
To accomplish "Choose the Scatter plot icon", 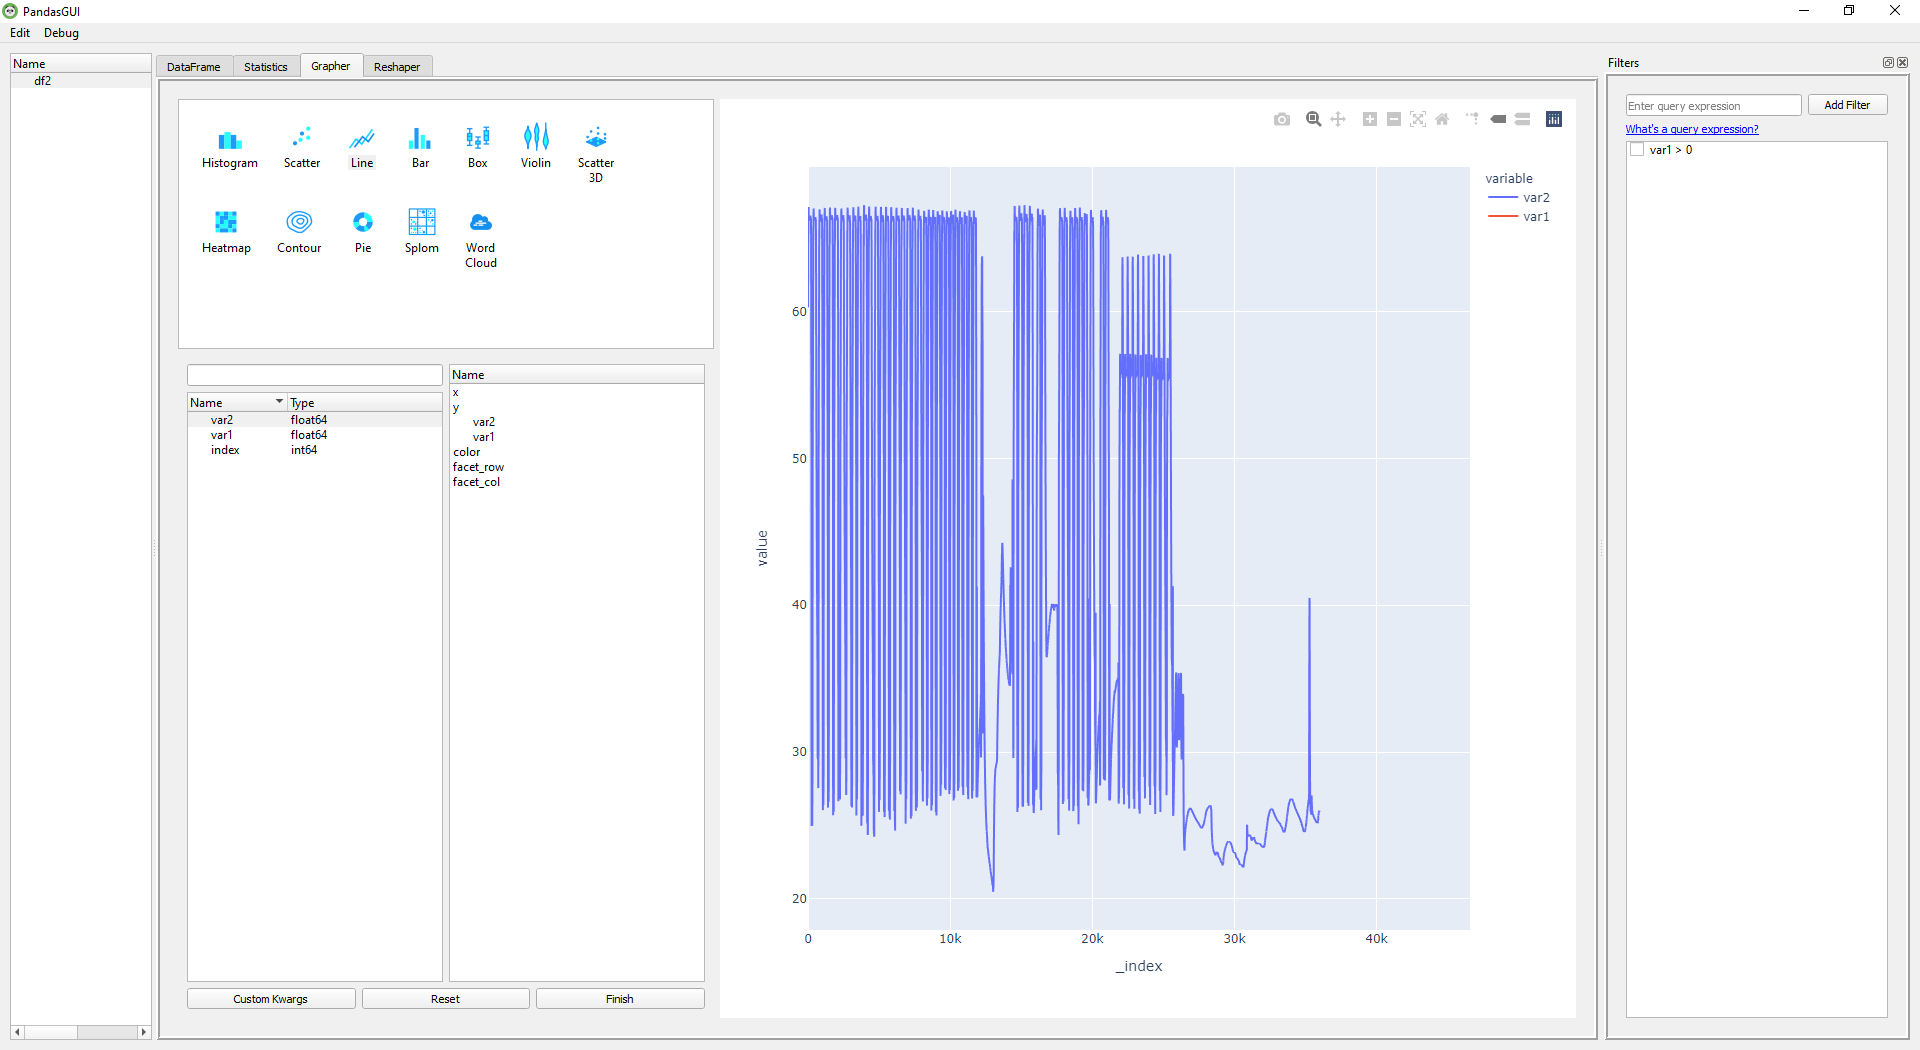I will coord(301,148).
